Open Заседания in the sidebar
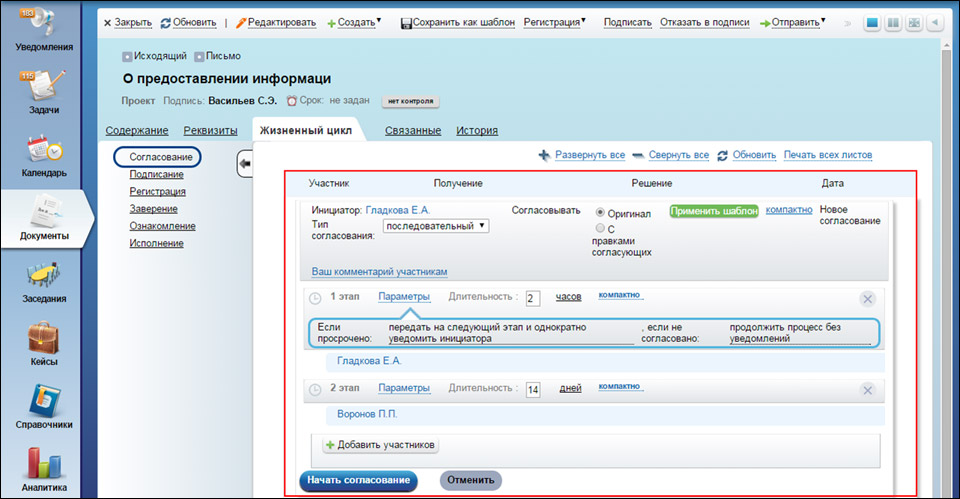The image size is (960, 499). coord(43,282)
